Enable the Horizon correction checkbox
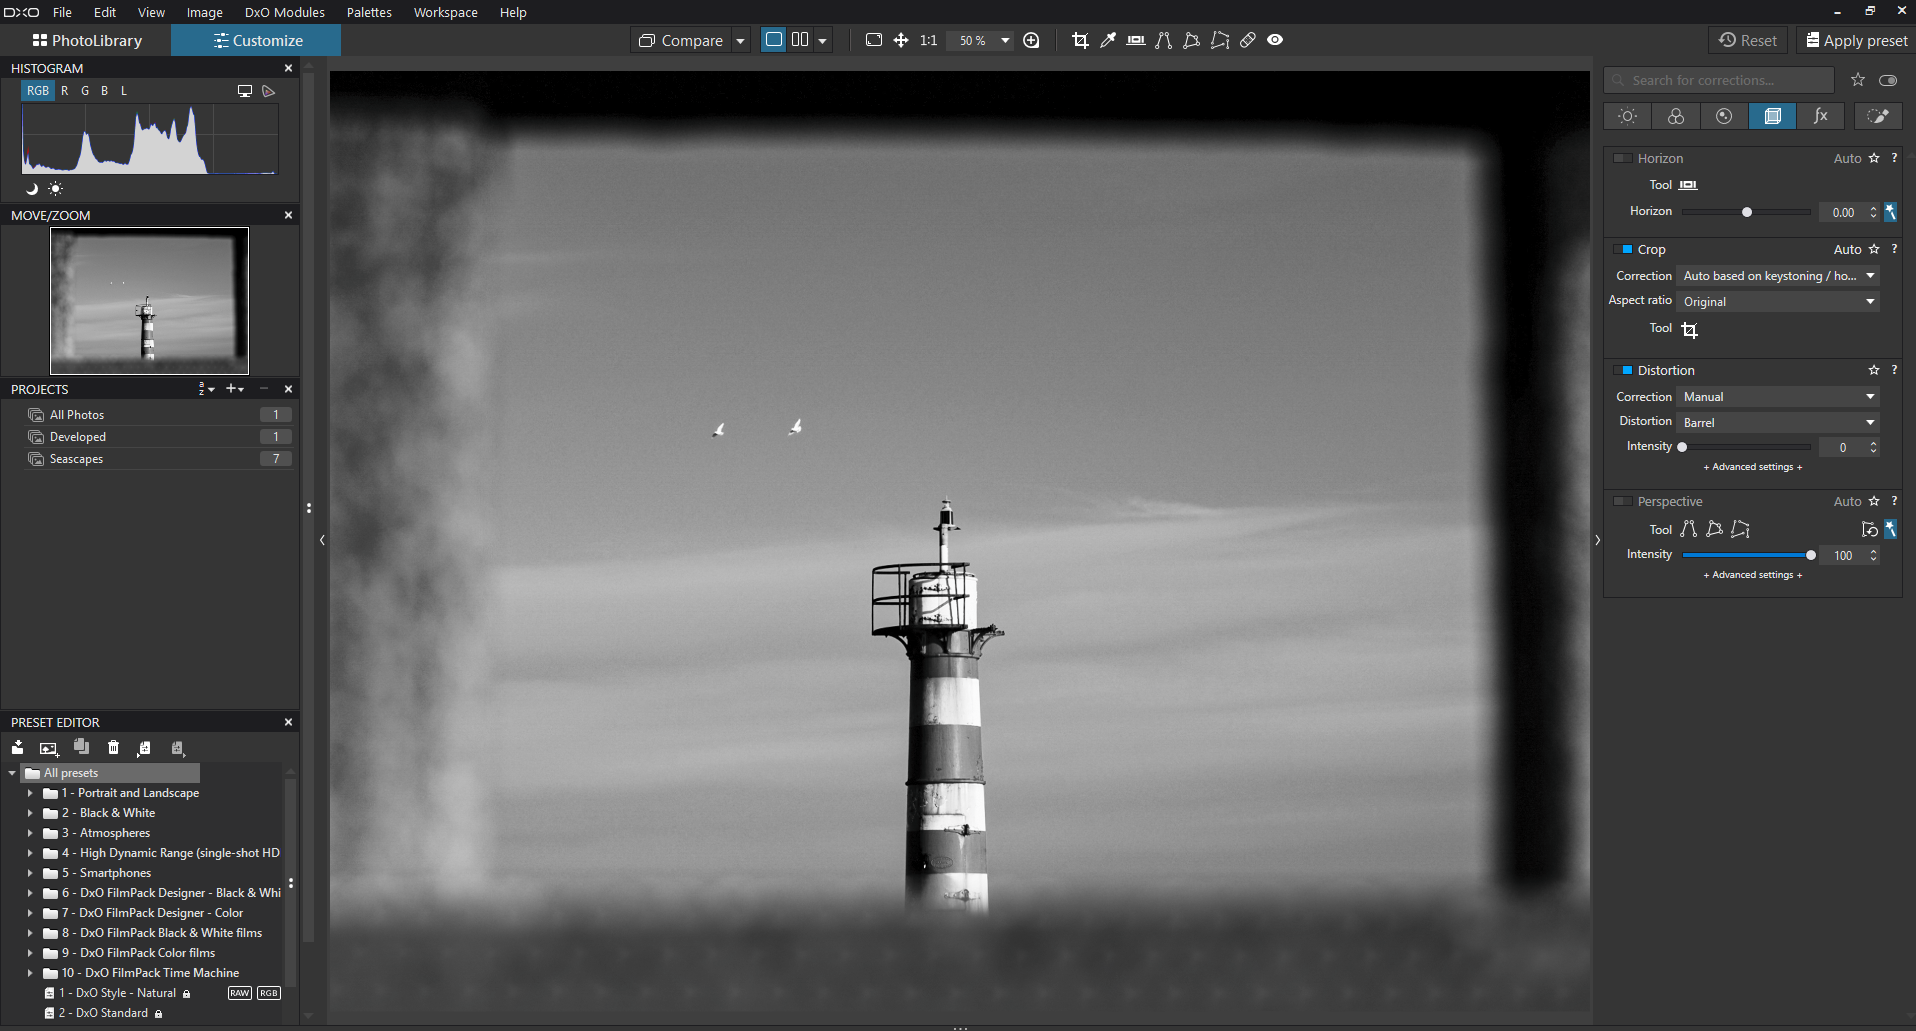 pos(1622,158)
